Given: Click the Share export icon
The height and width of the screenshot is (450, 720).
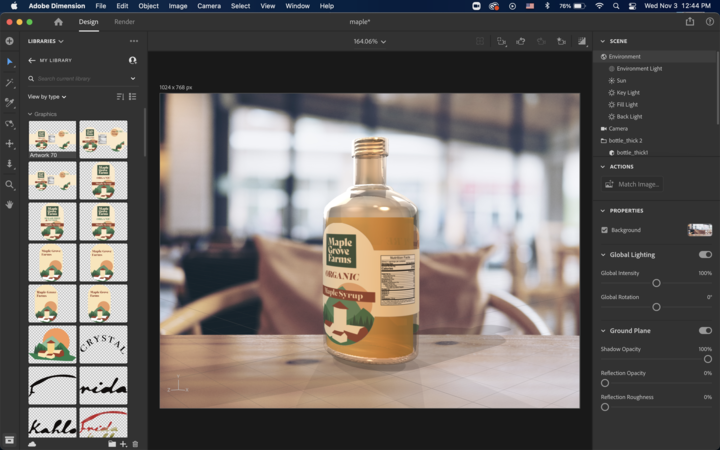Looking at the screenshot, I should tap(690, 22).
